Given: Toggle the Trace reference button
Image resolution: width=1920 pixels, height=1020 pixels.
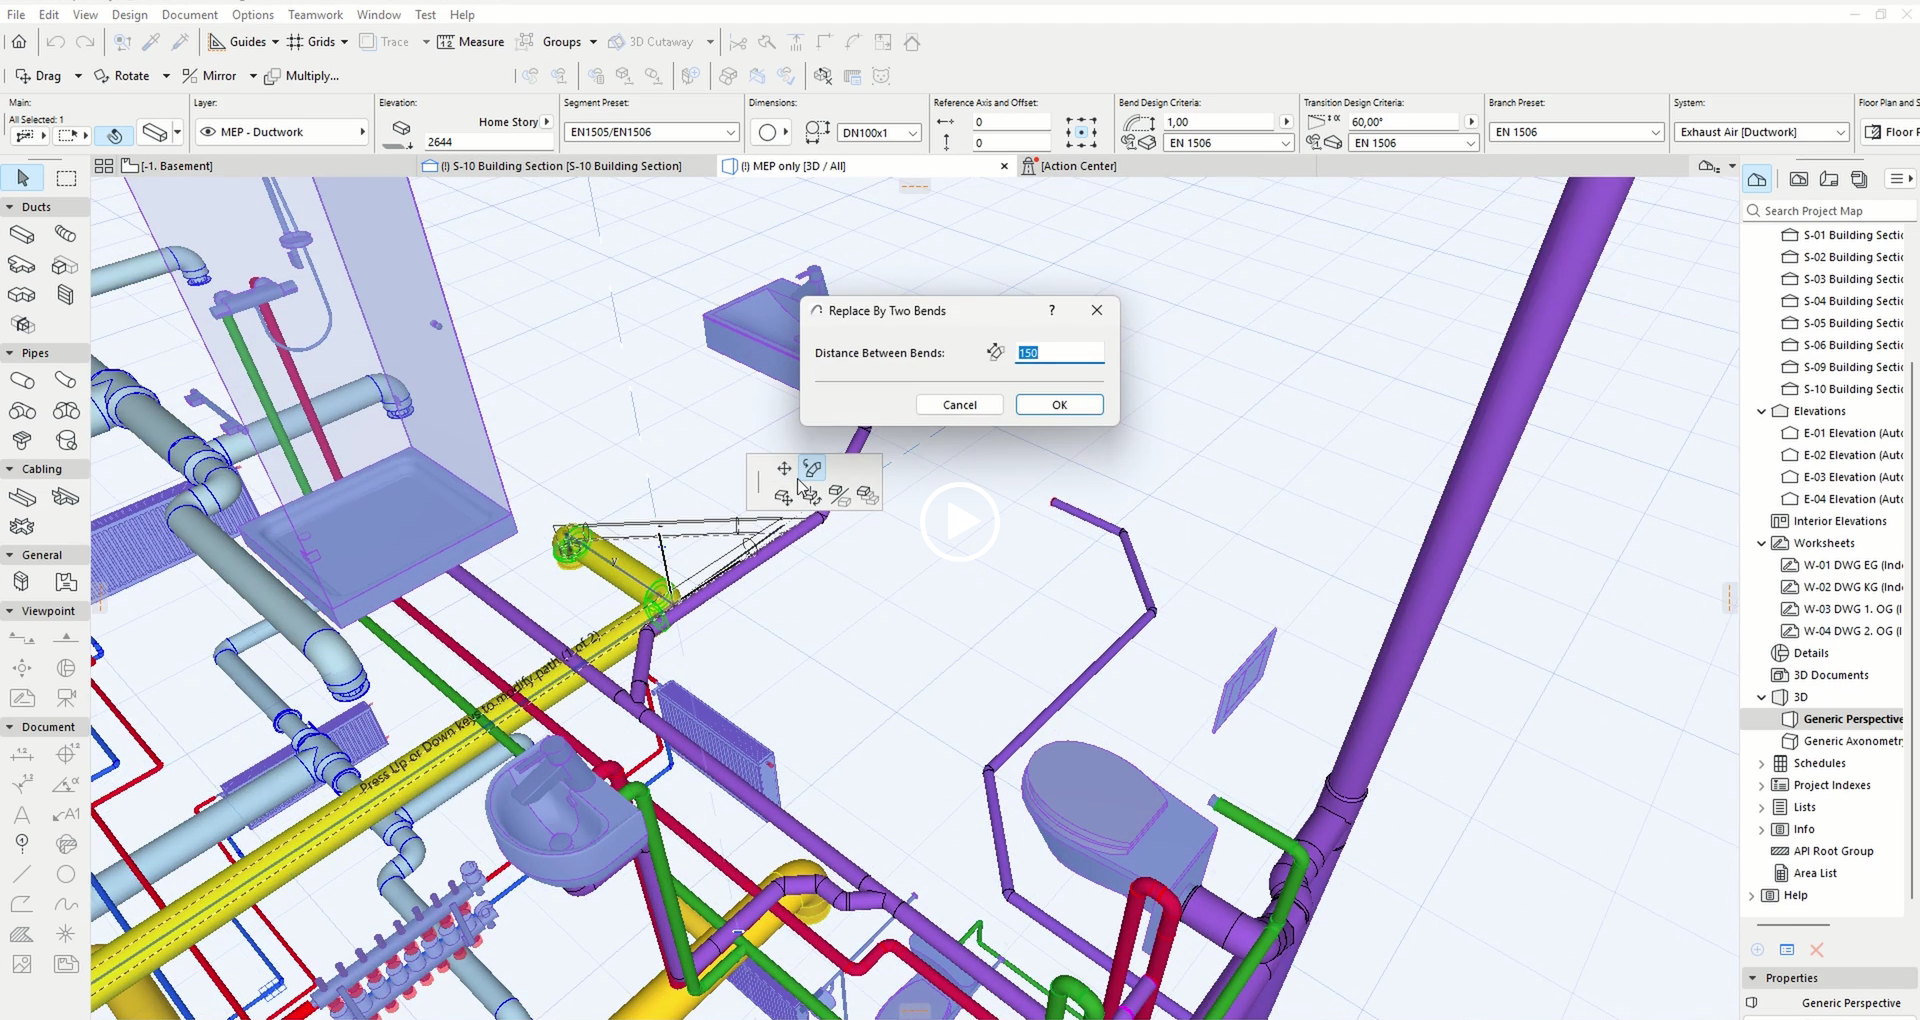Looking at the screenshot, I should pos(384,42).
